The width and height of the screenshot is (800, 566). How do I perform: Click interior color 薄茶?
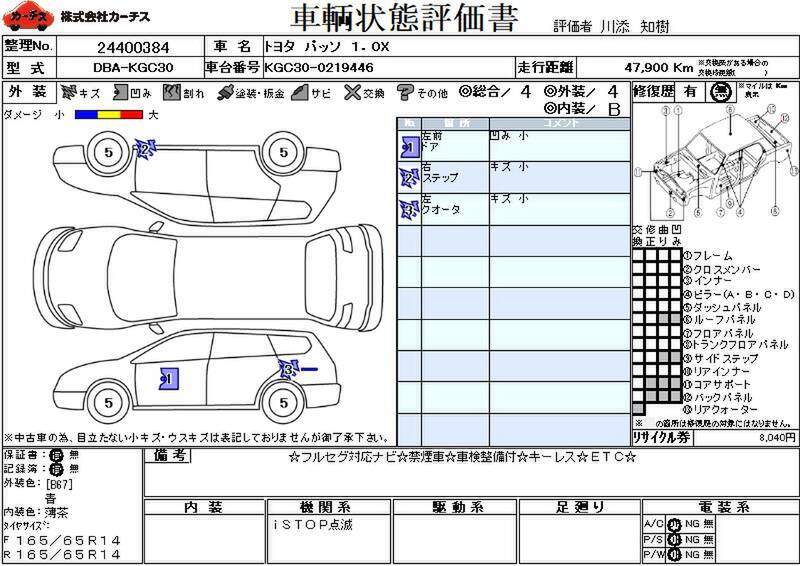click(56, 512)
